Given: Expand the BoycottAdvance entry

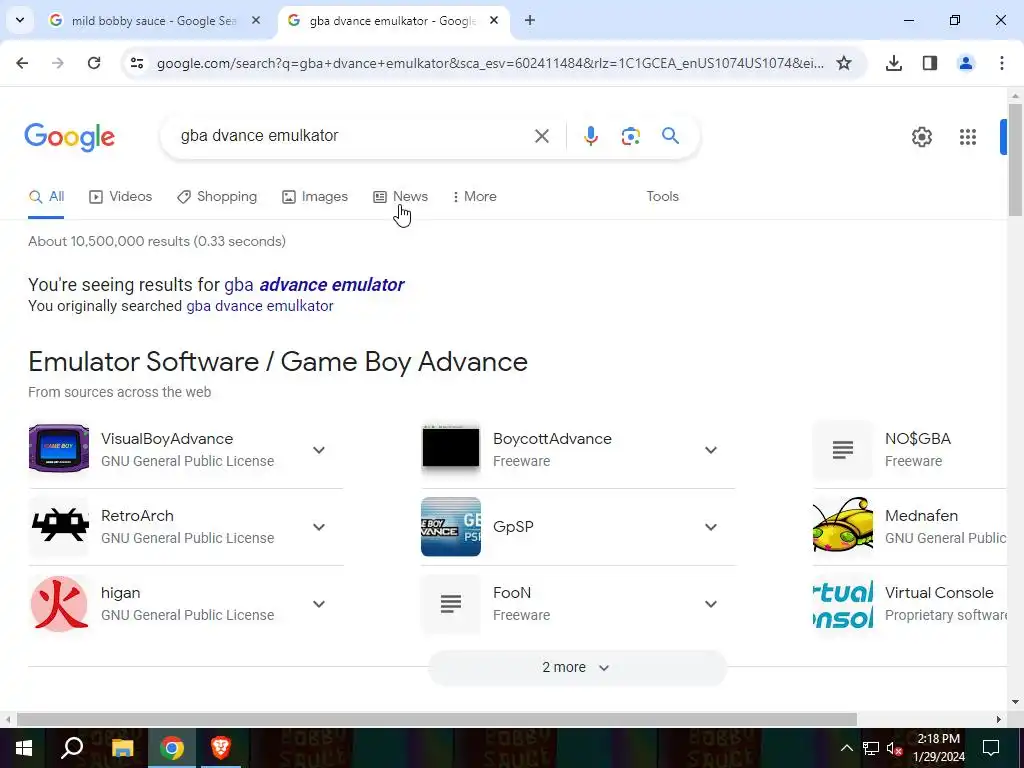Looking at the screenshot, I should pyautogui.click(x=711, y=450).
